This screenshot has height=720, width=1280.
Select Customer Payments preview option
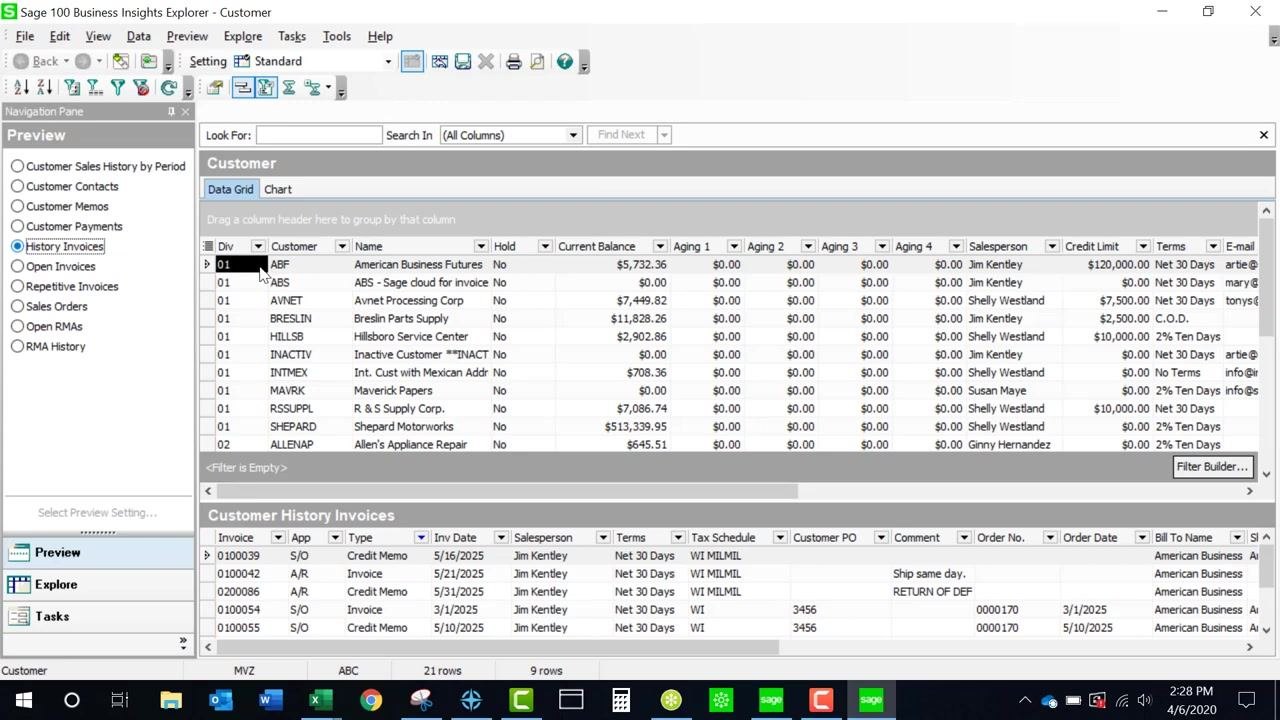(x=67, y=226)
